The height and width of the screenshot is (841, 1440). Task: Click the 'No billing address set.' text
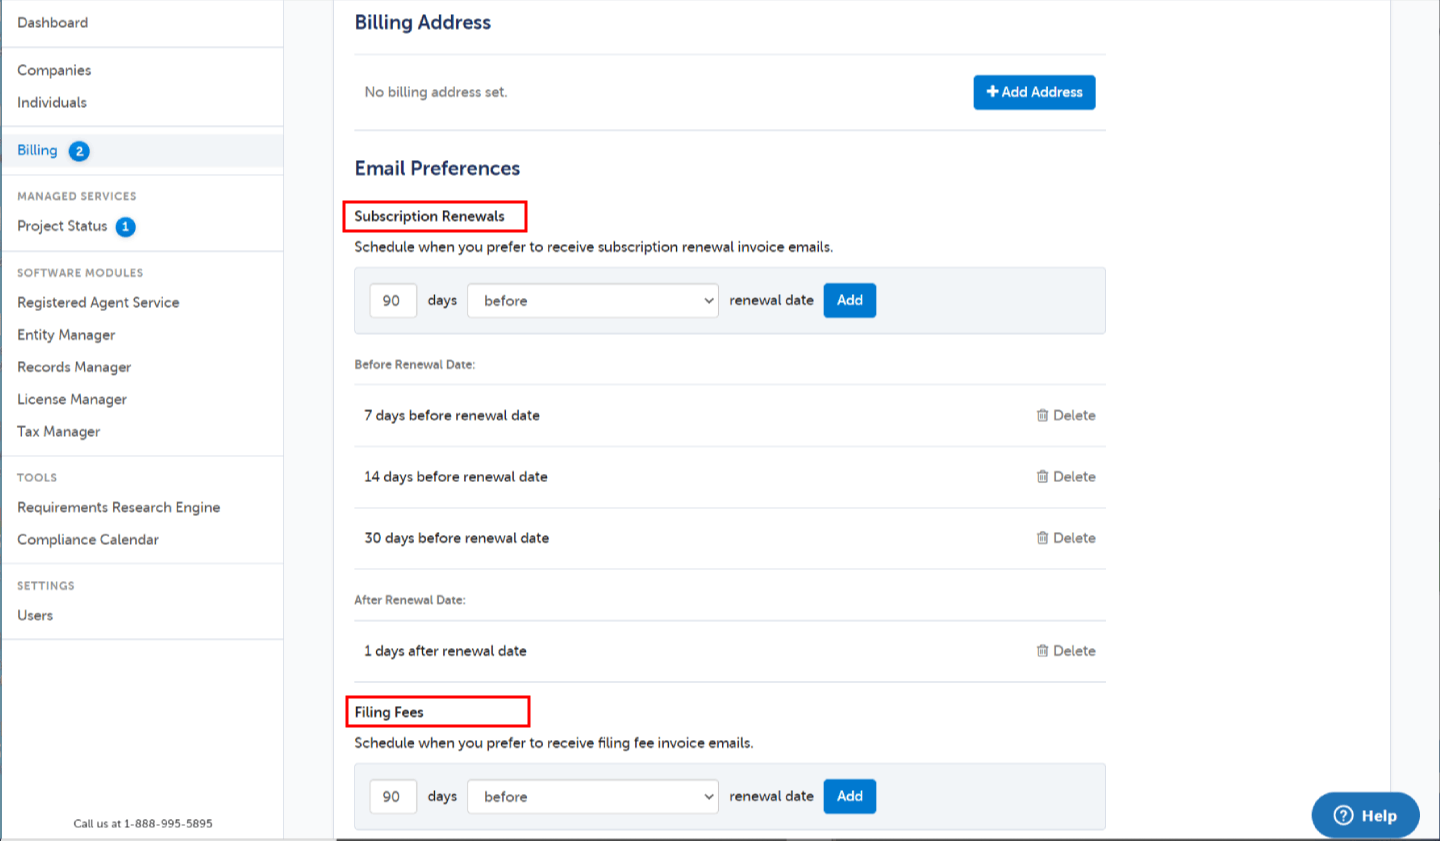pos(436,92)
